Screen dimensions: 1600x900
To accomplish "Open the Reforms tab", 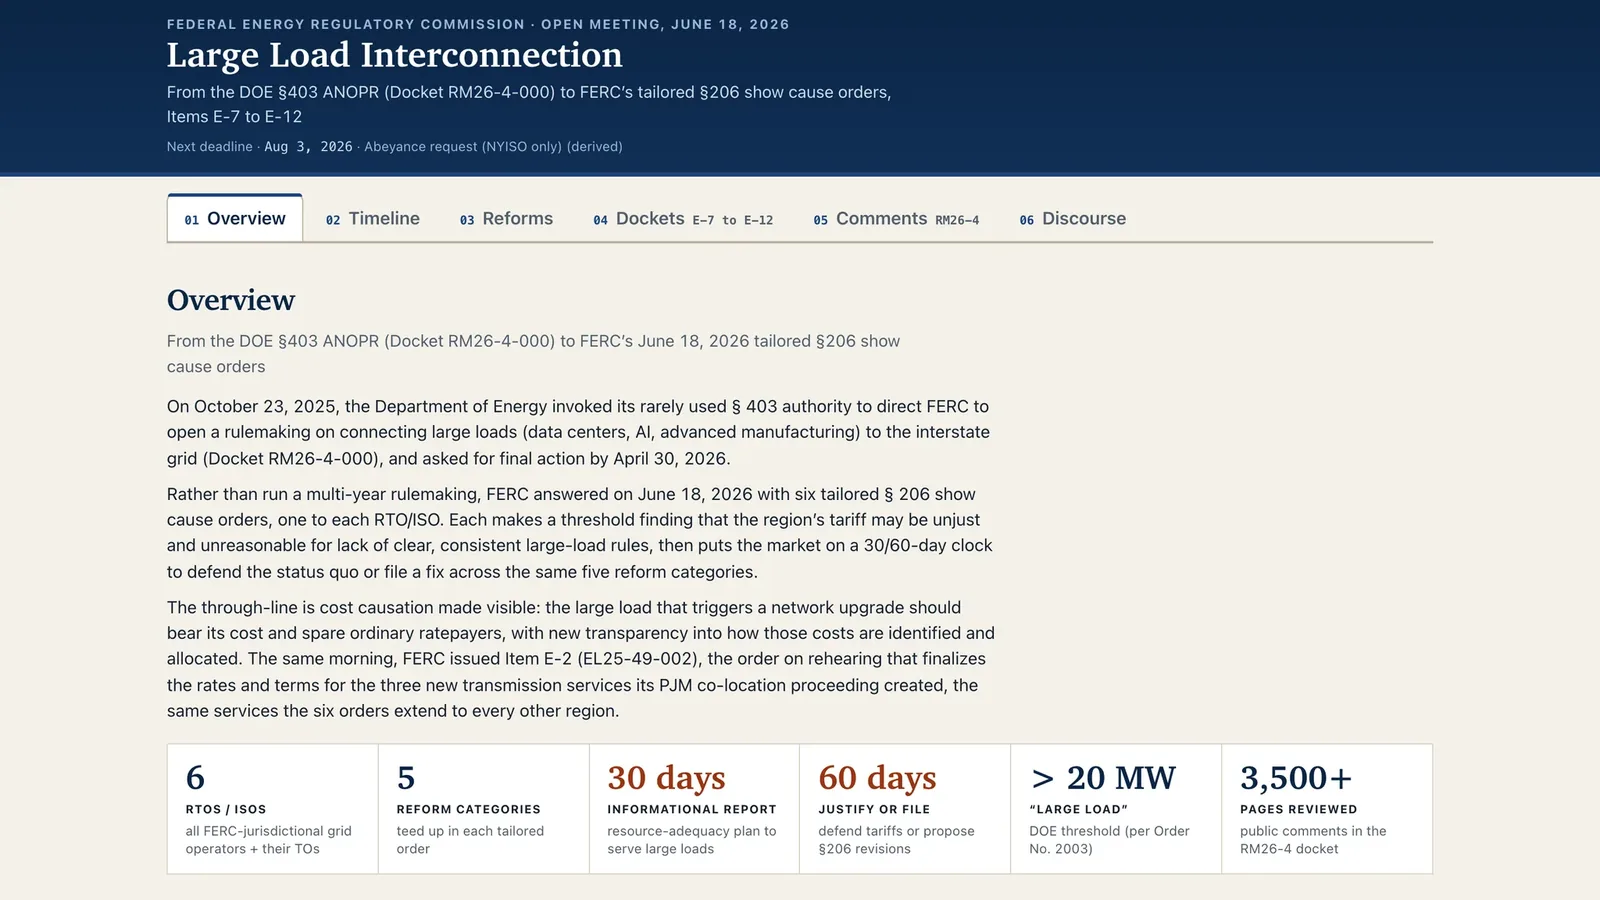I will pyautogui.click(x=506, y=218).
